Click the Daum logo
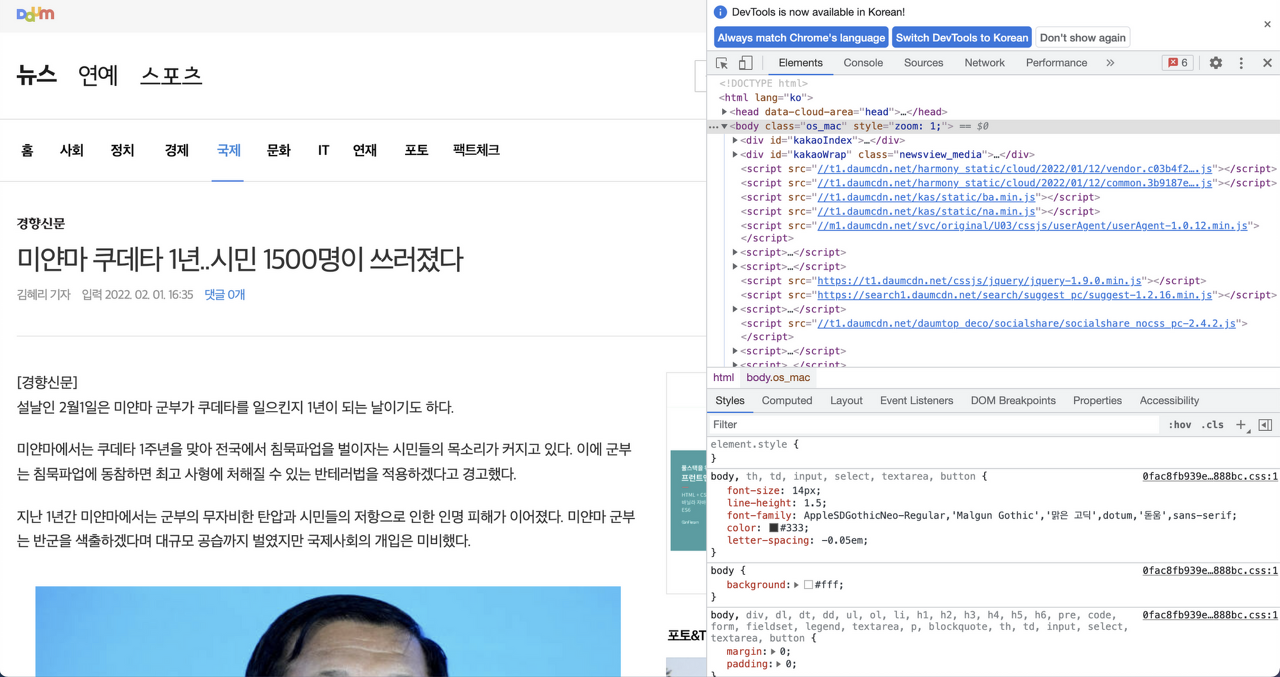 35,14
